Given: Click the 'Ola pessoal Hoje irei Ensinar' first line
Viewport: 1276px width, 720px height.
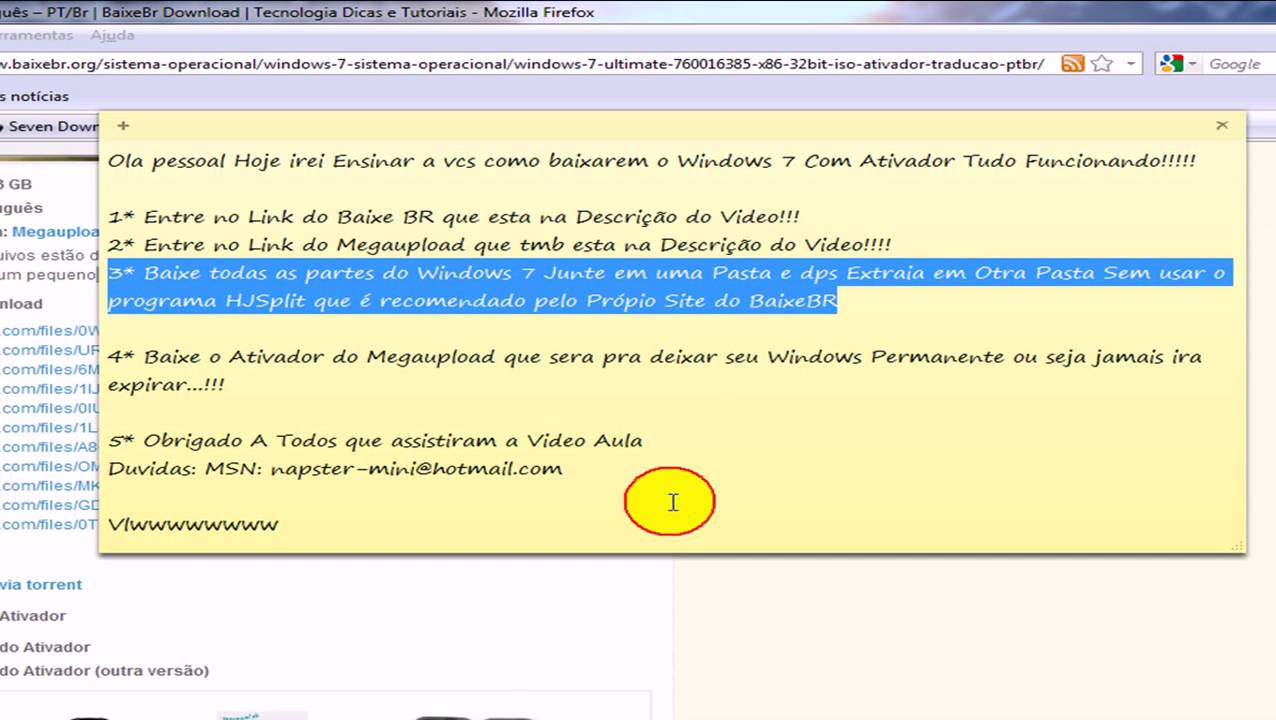Looking at the screenshot, I should pyautogui.click(x=652, y=161).
